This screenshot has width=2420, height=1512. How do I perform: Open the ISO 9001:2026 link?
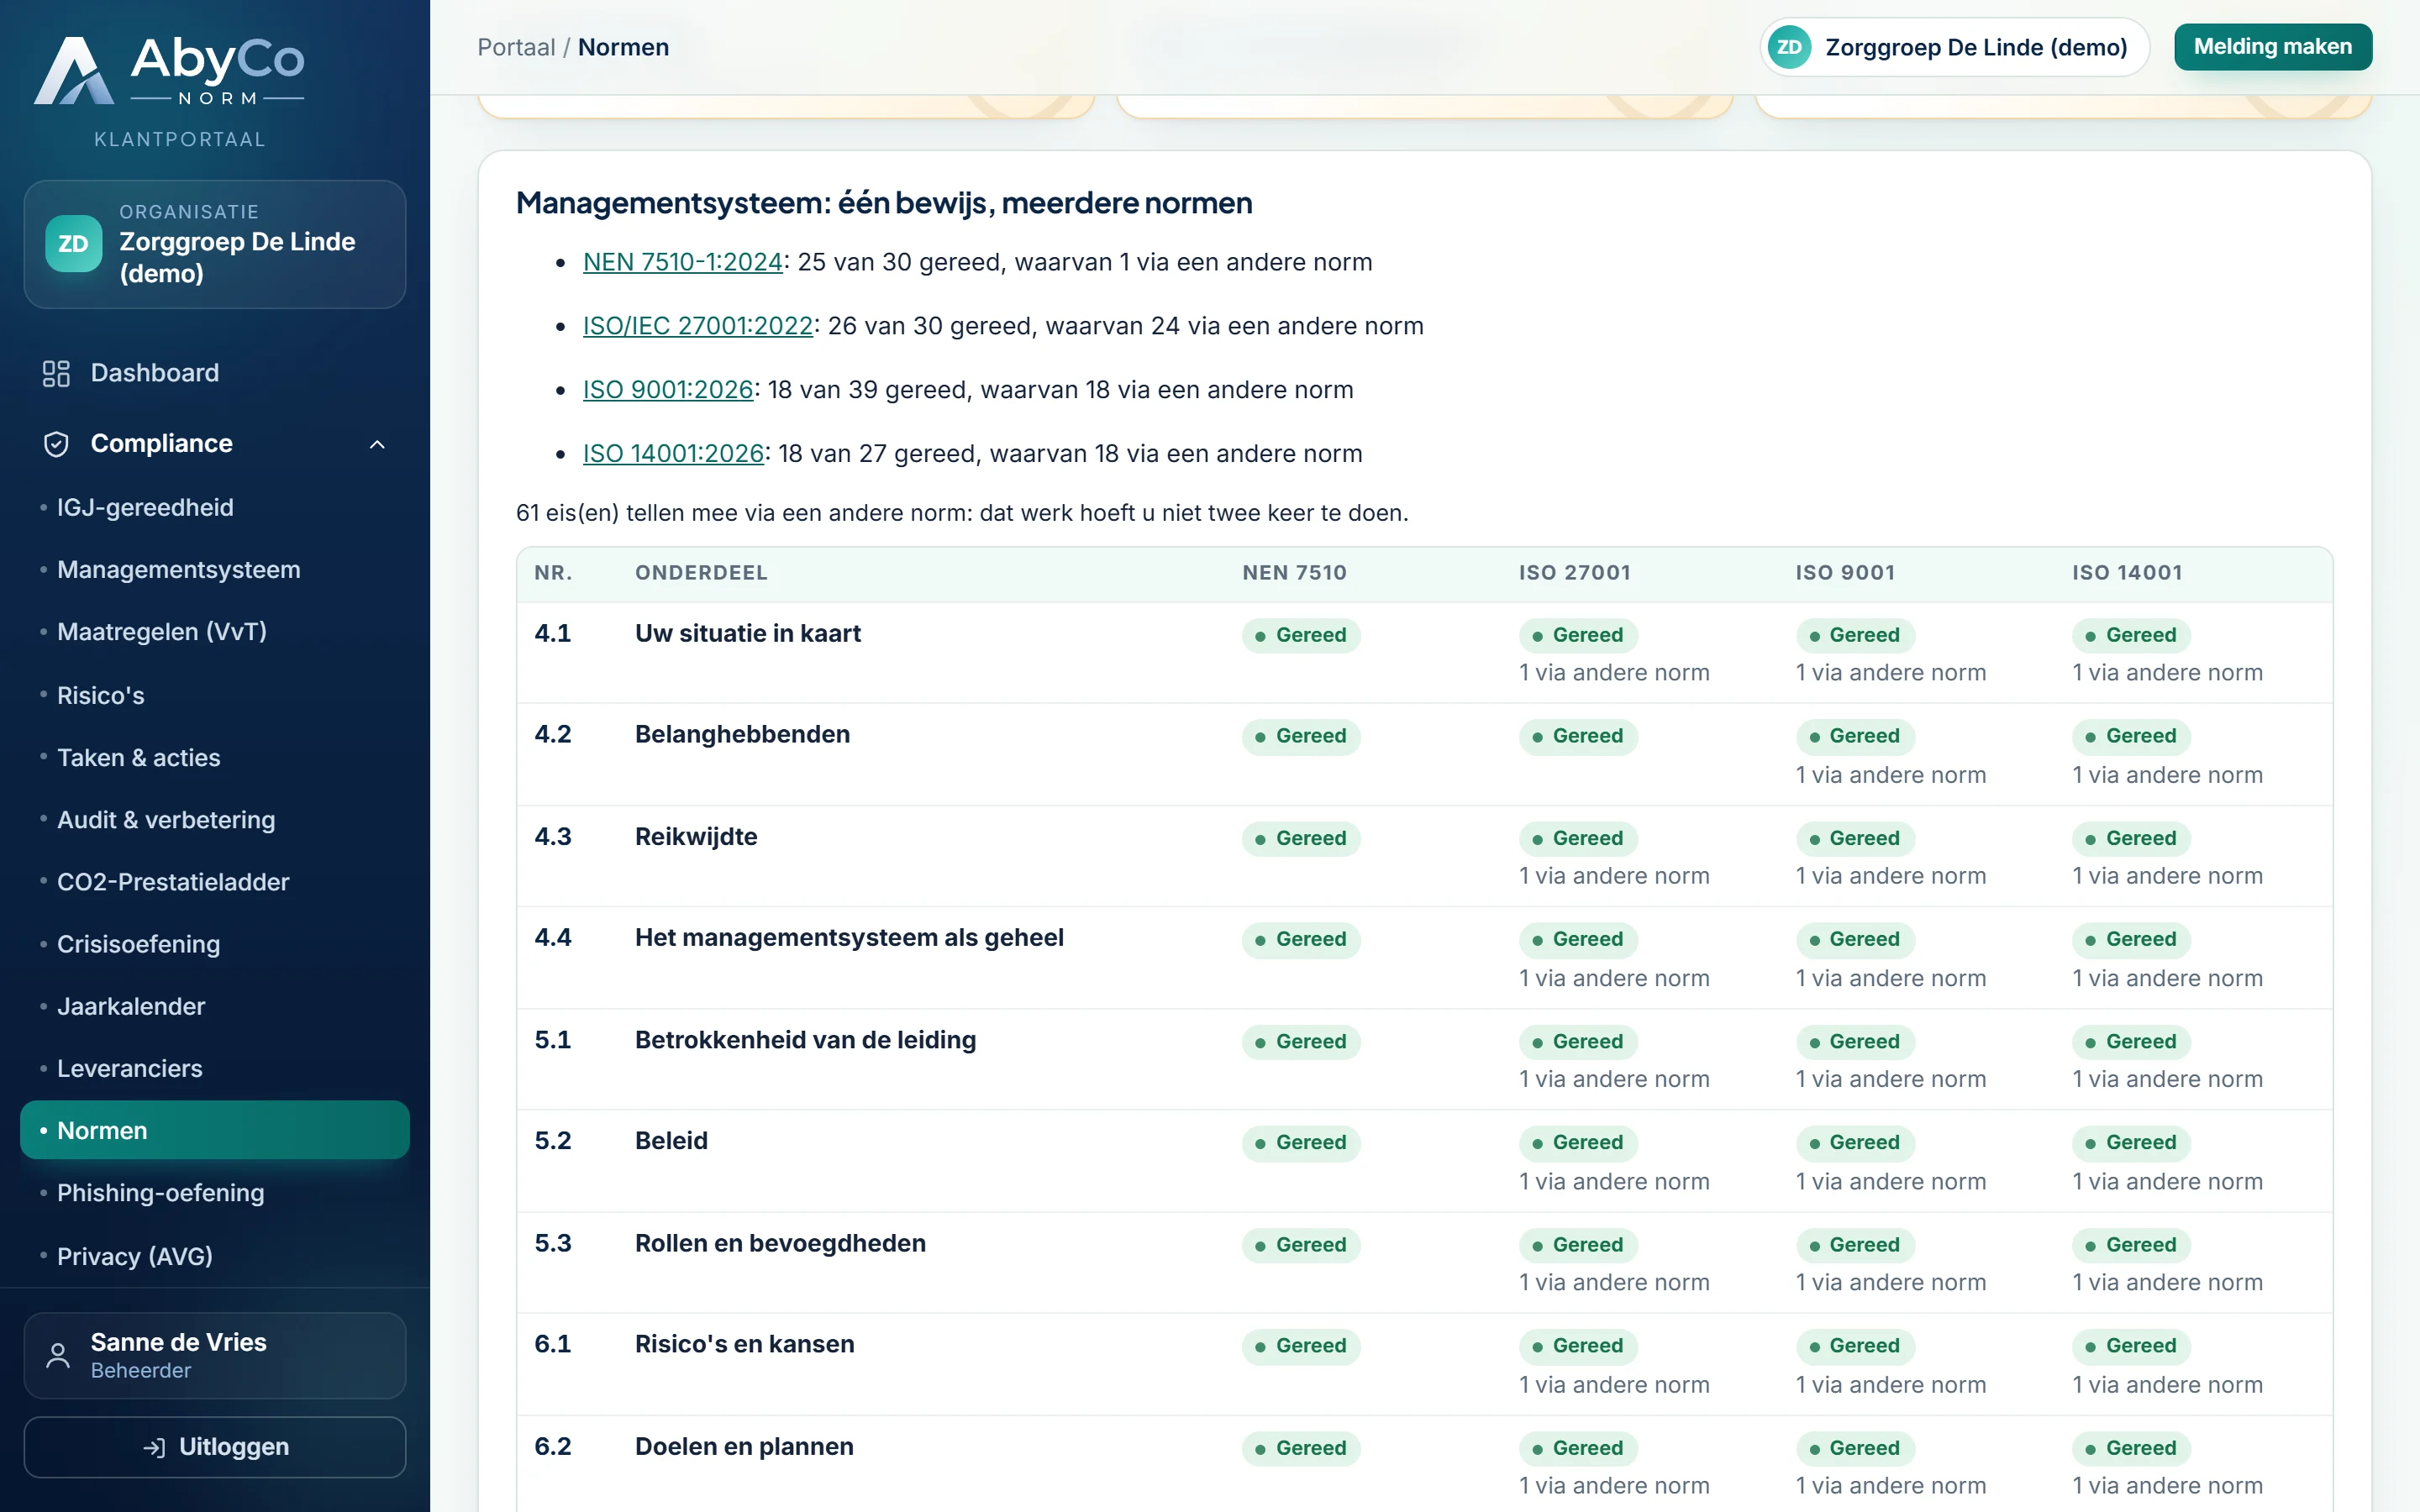(668, 390)
